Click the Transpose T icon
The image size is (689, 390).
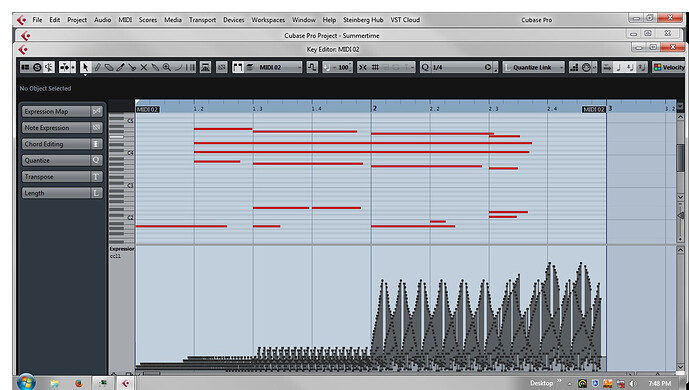point(96,177)
